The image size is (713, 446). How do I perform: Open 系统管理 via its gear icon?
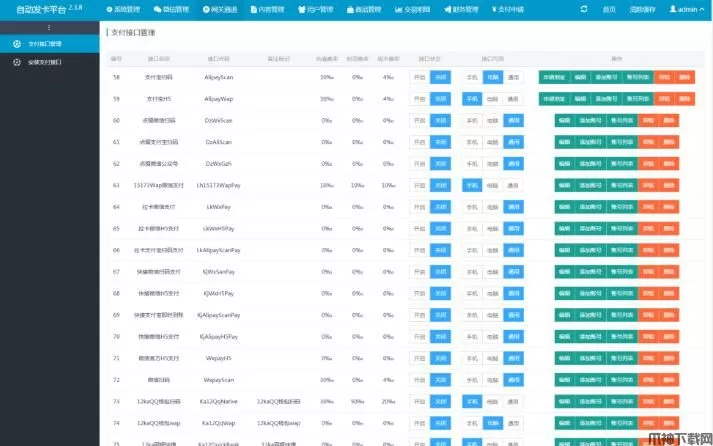(109, 8)
